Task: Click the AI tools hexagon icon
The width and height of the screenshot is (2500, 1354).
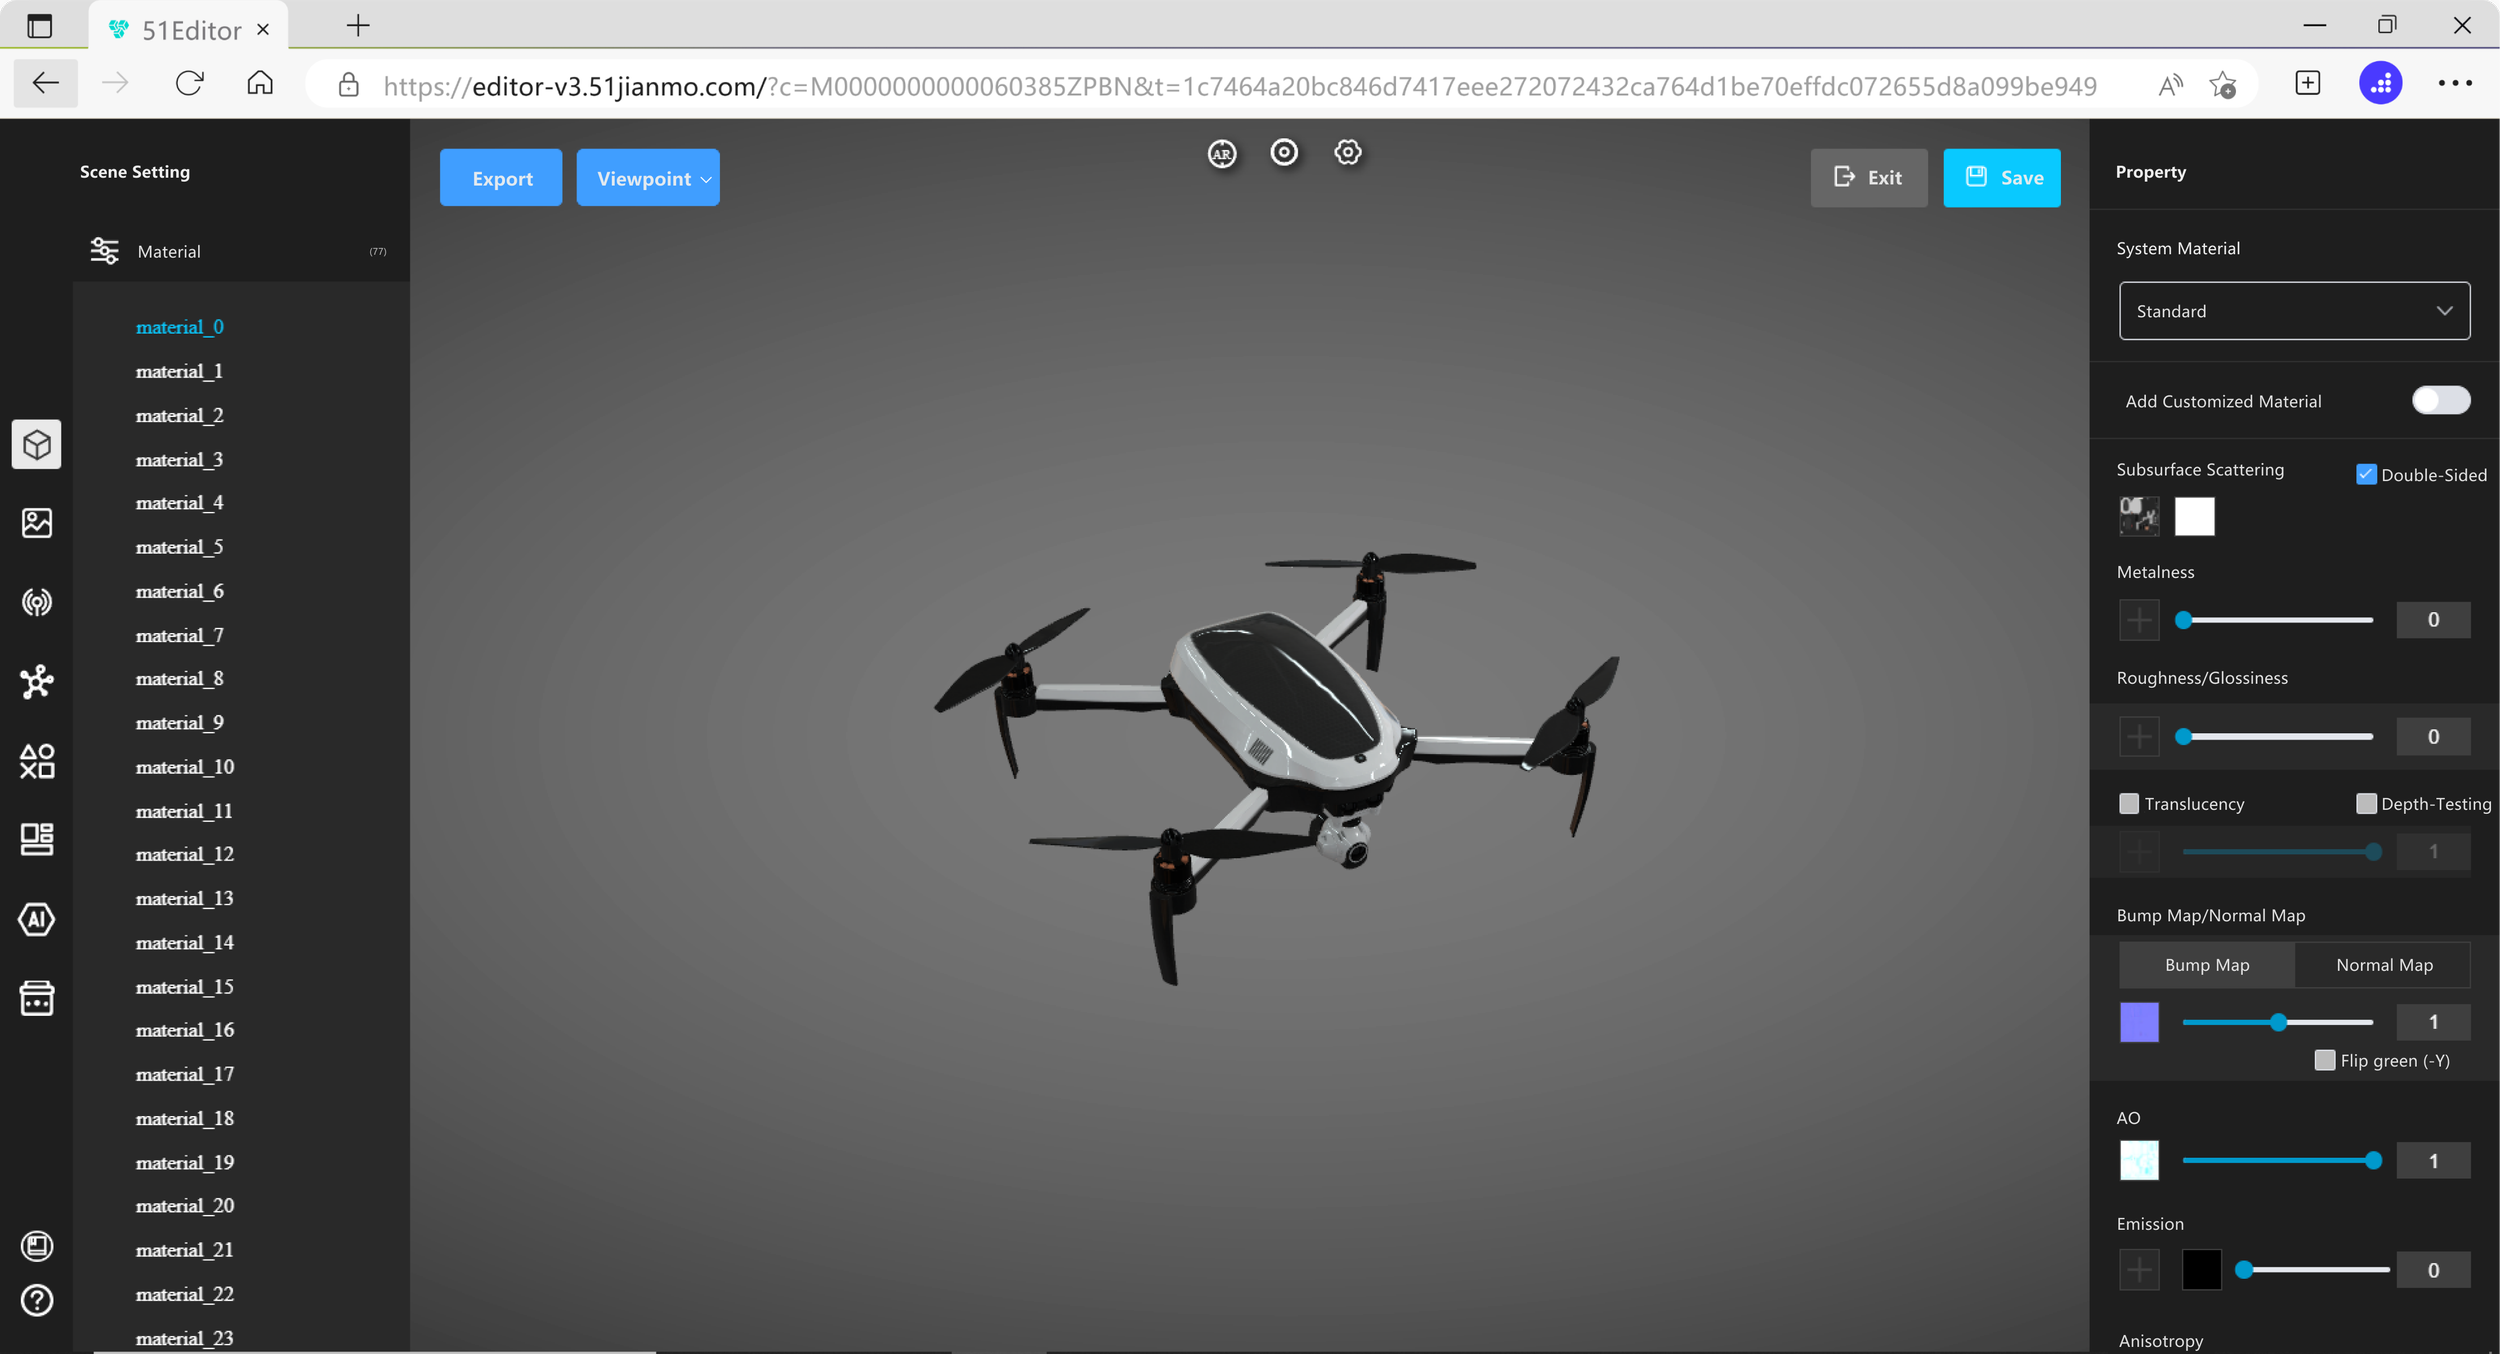Action: point(37,919)
